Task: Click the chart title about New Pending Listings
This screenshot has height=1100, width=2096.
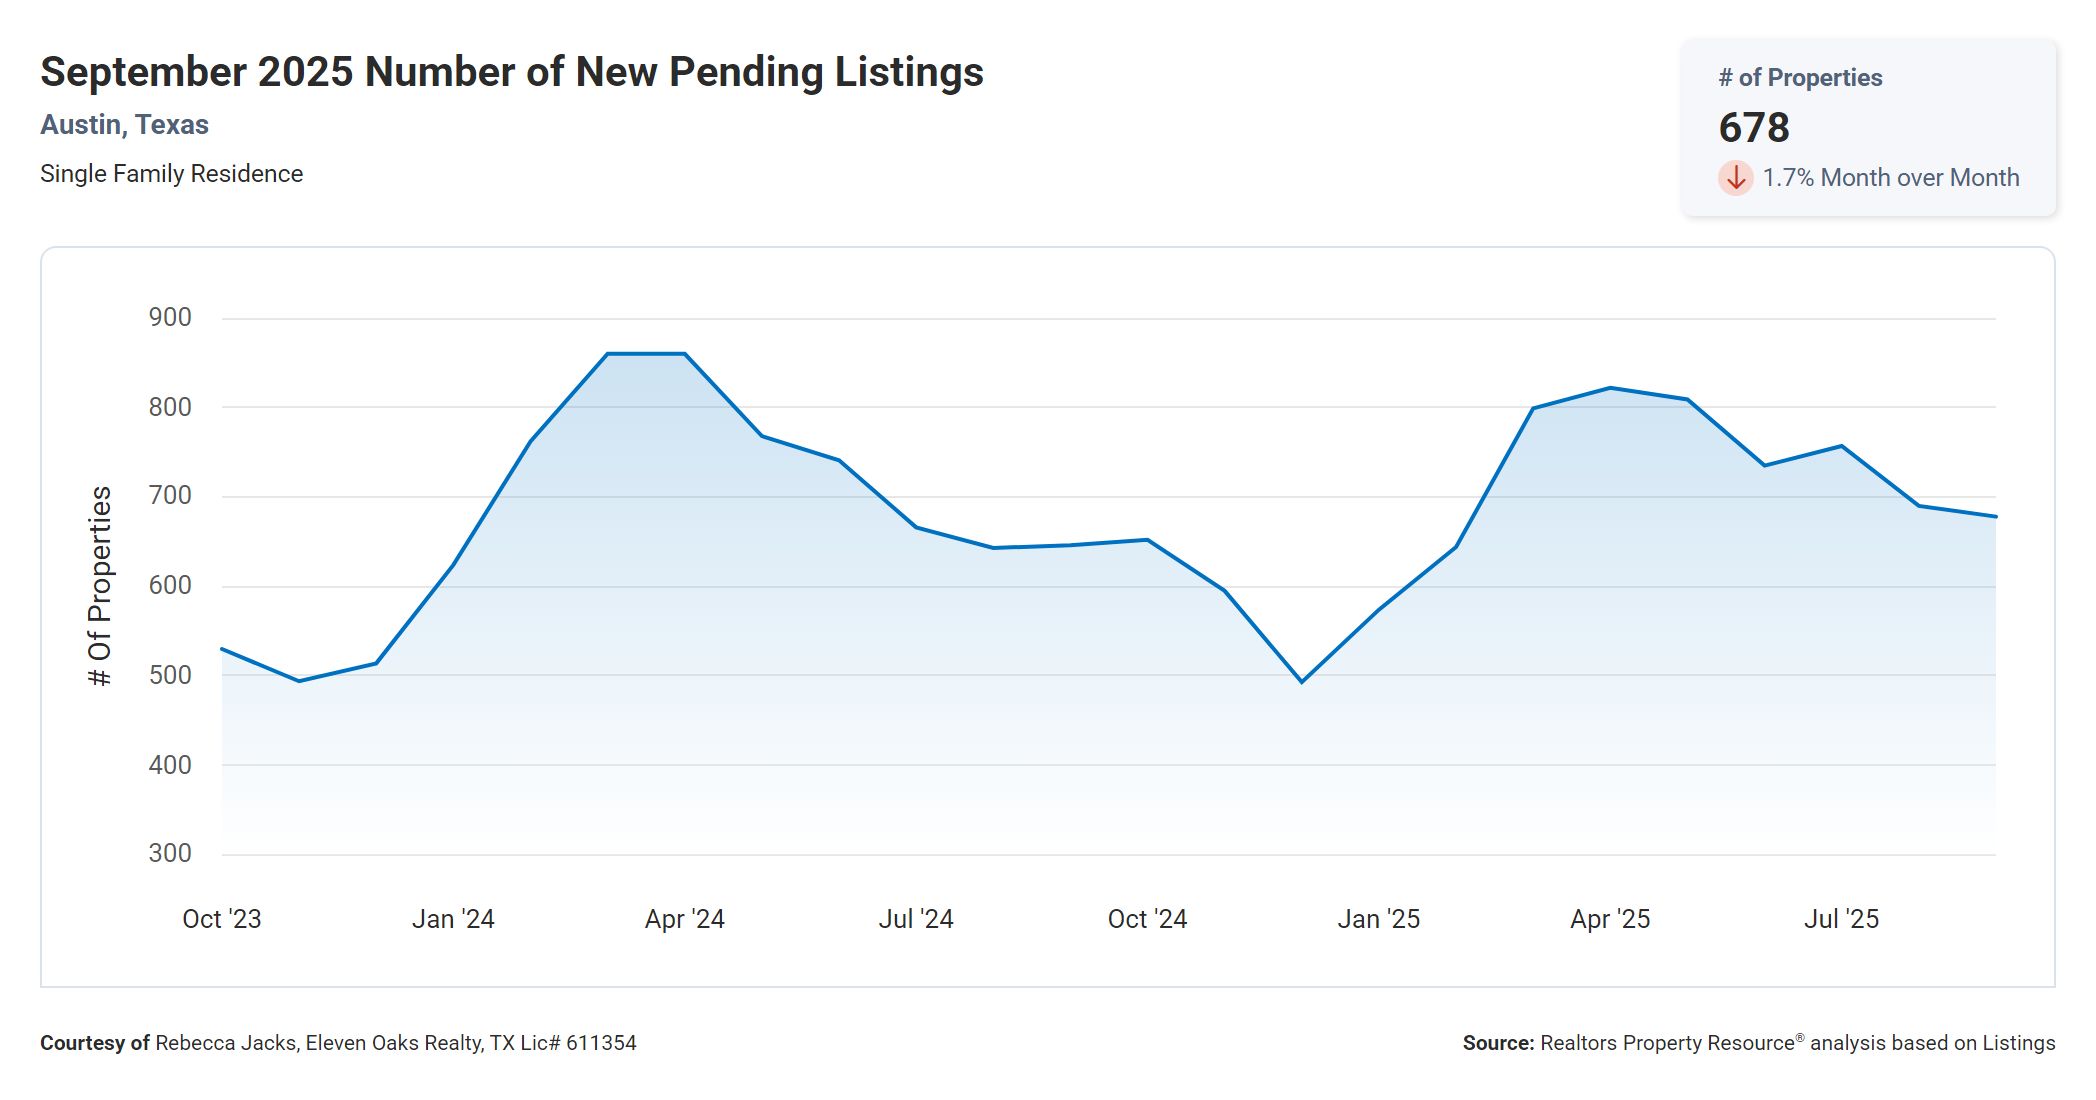Action: click(x=511, y=72)
